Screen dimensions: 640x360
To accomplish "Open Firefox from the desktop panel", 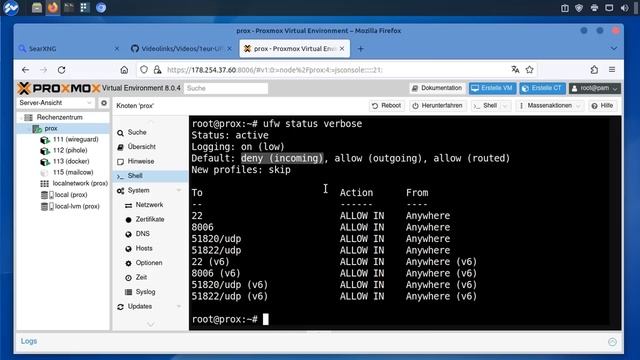I will coord(53,7).
